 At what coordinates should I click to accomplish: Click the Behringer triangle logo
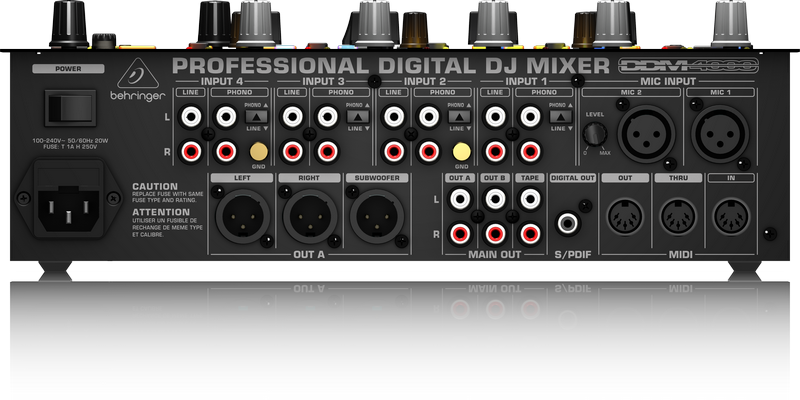(138, 74)
